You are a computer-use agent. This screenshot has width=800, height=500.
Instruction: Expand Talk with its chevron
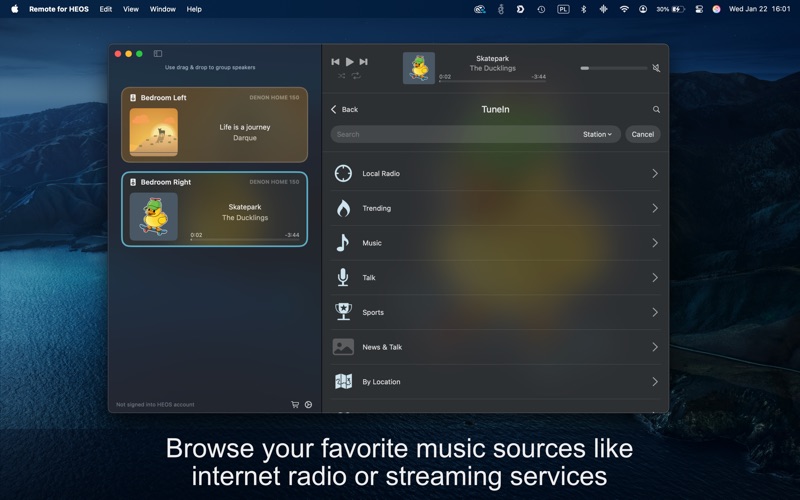pyautogui.click(x=655, y=278)
